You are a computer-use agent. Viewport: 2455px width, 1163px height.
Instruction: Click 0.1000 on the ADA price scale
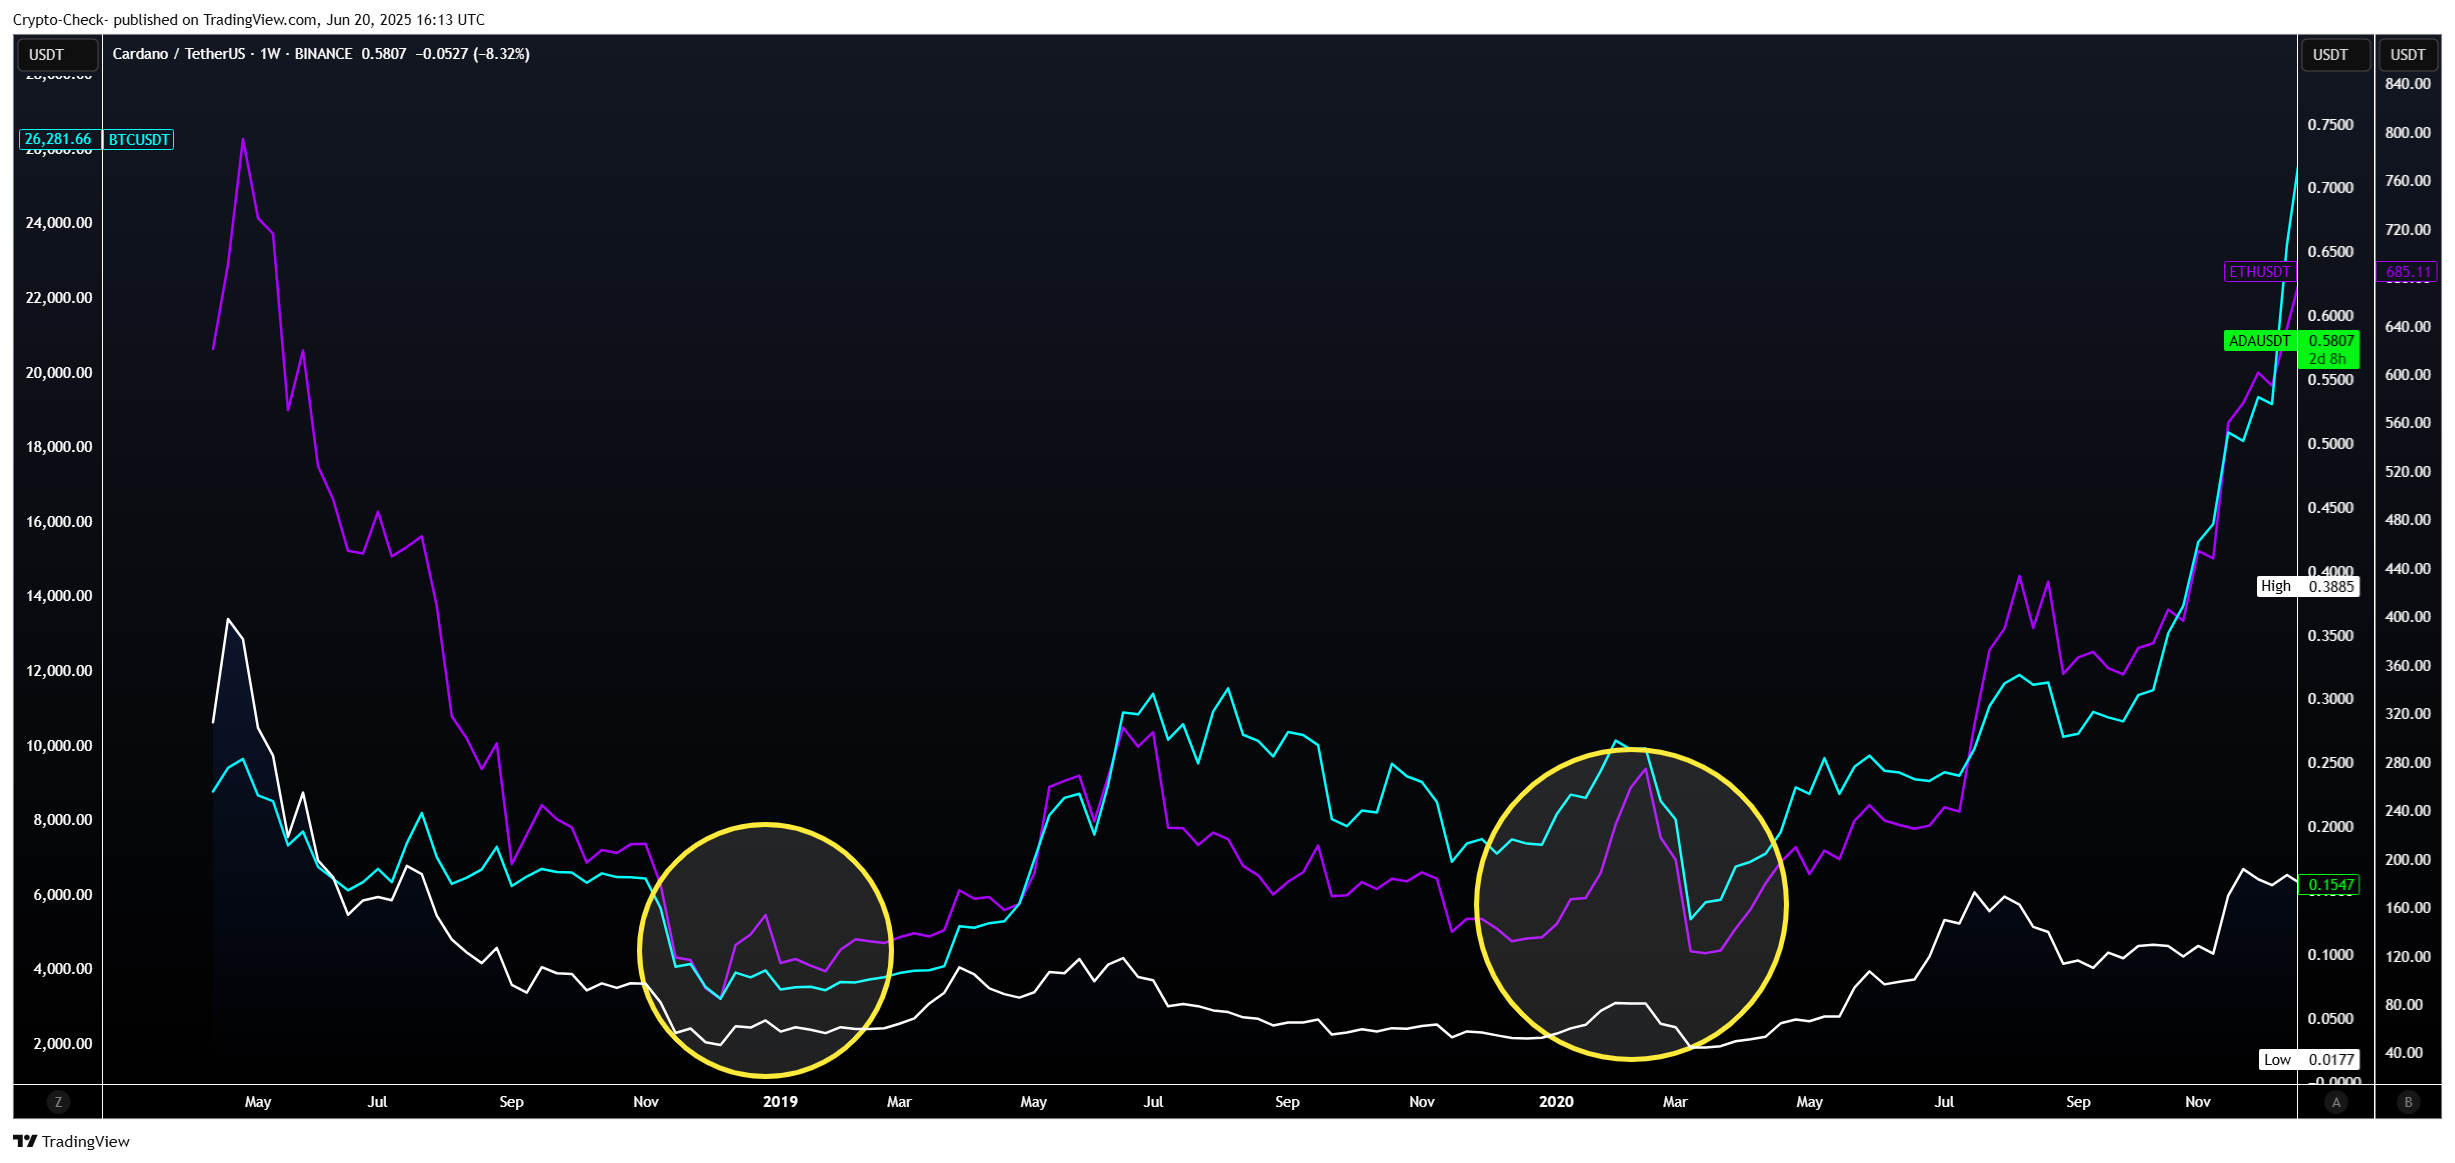coord(2331,955)
